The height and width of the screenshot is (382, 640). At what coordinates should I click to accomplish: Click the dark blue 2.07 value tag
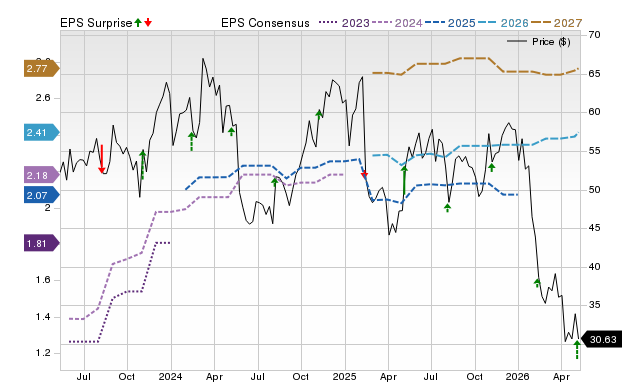tap(42, 195)
